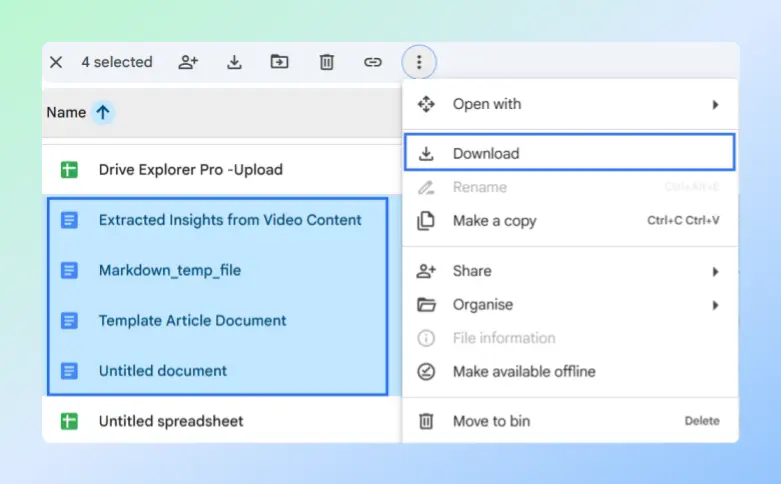The image size is (781, 484).
Task: Open the Share submenu entry
Action: tap(570, 271)
